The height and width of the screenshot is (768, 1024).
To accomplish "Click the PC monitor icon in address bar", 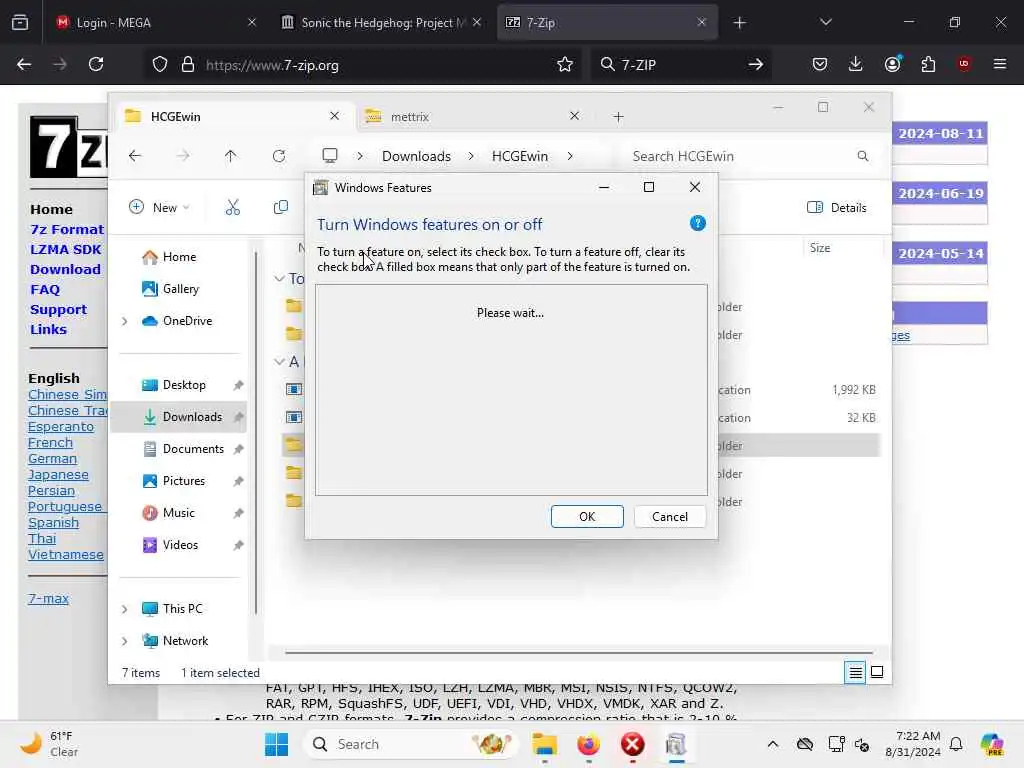I will pos(330,156).
